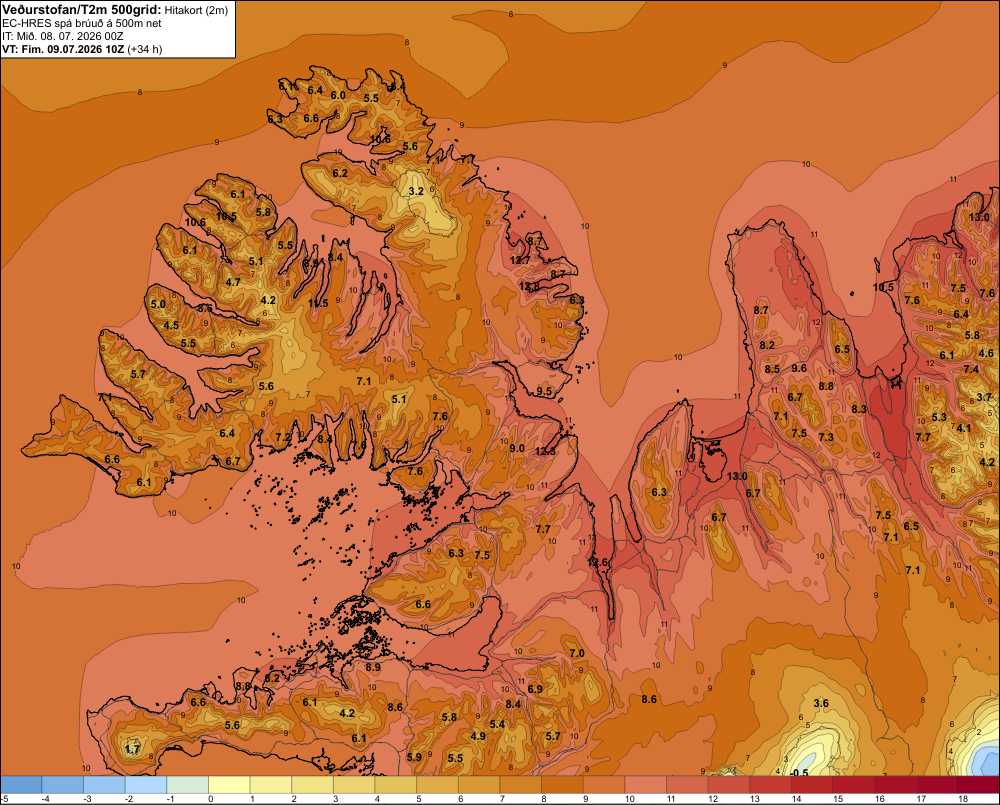
Task: Click the 3.6 temperature label near the glacier
Action: [821, 704]
